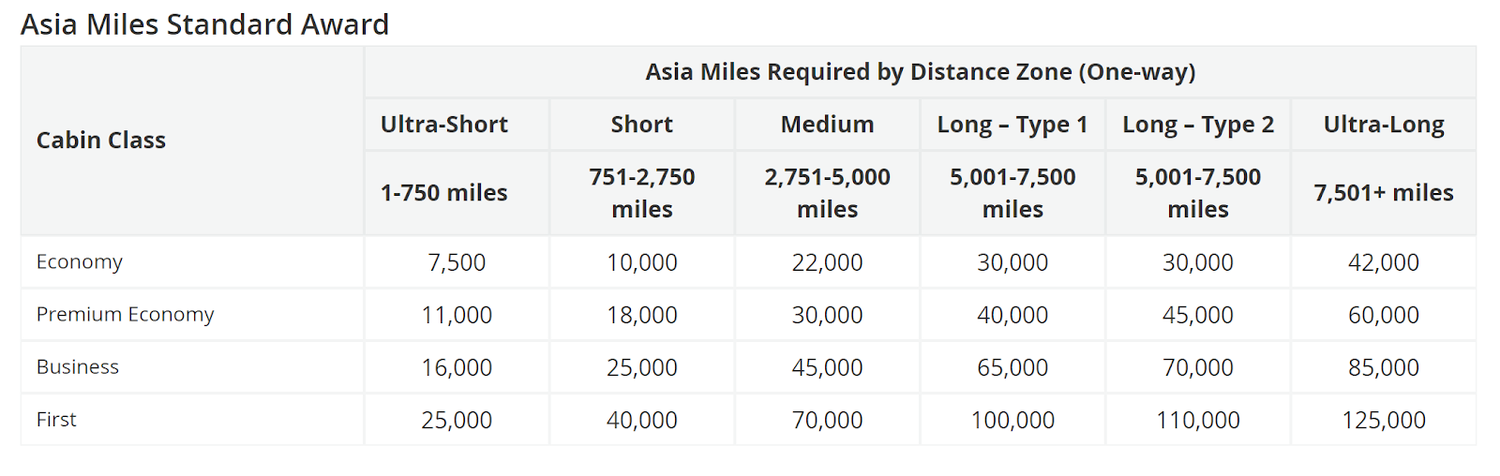Select the Cabin Class header cell
Screen dimensions: 1500x476
click(x=101, y=140)
